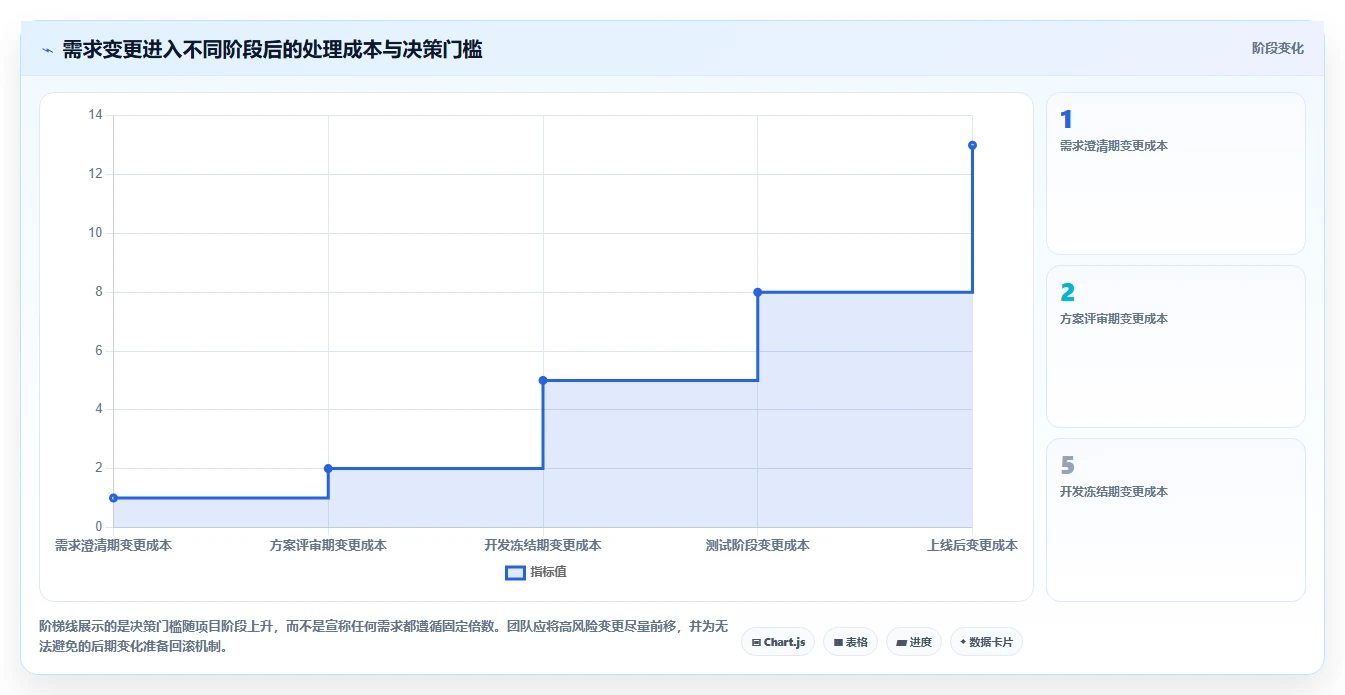Viewport: 1345px width, 695px height.
Task: Open the 开发冻结期变更成本 data card
Action: 1176,519
